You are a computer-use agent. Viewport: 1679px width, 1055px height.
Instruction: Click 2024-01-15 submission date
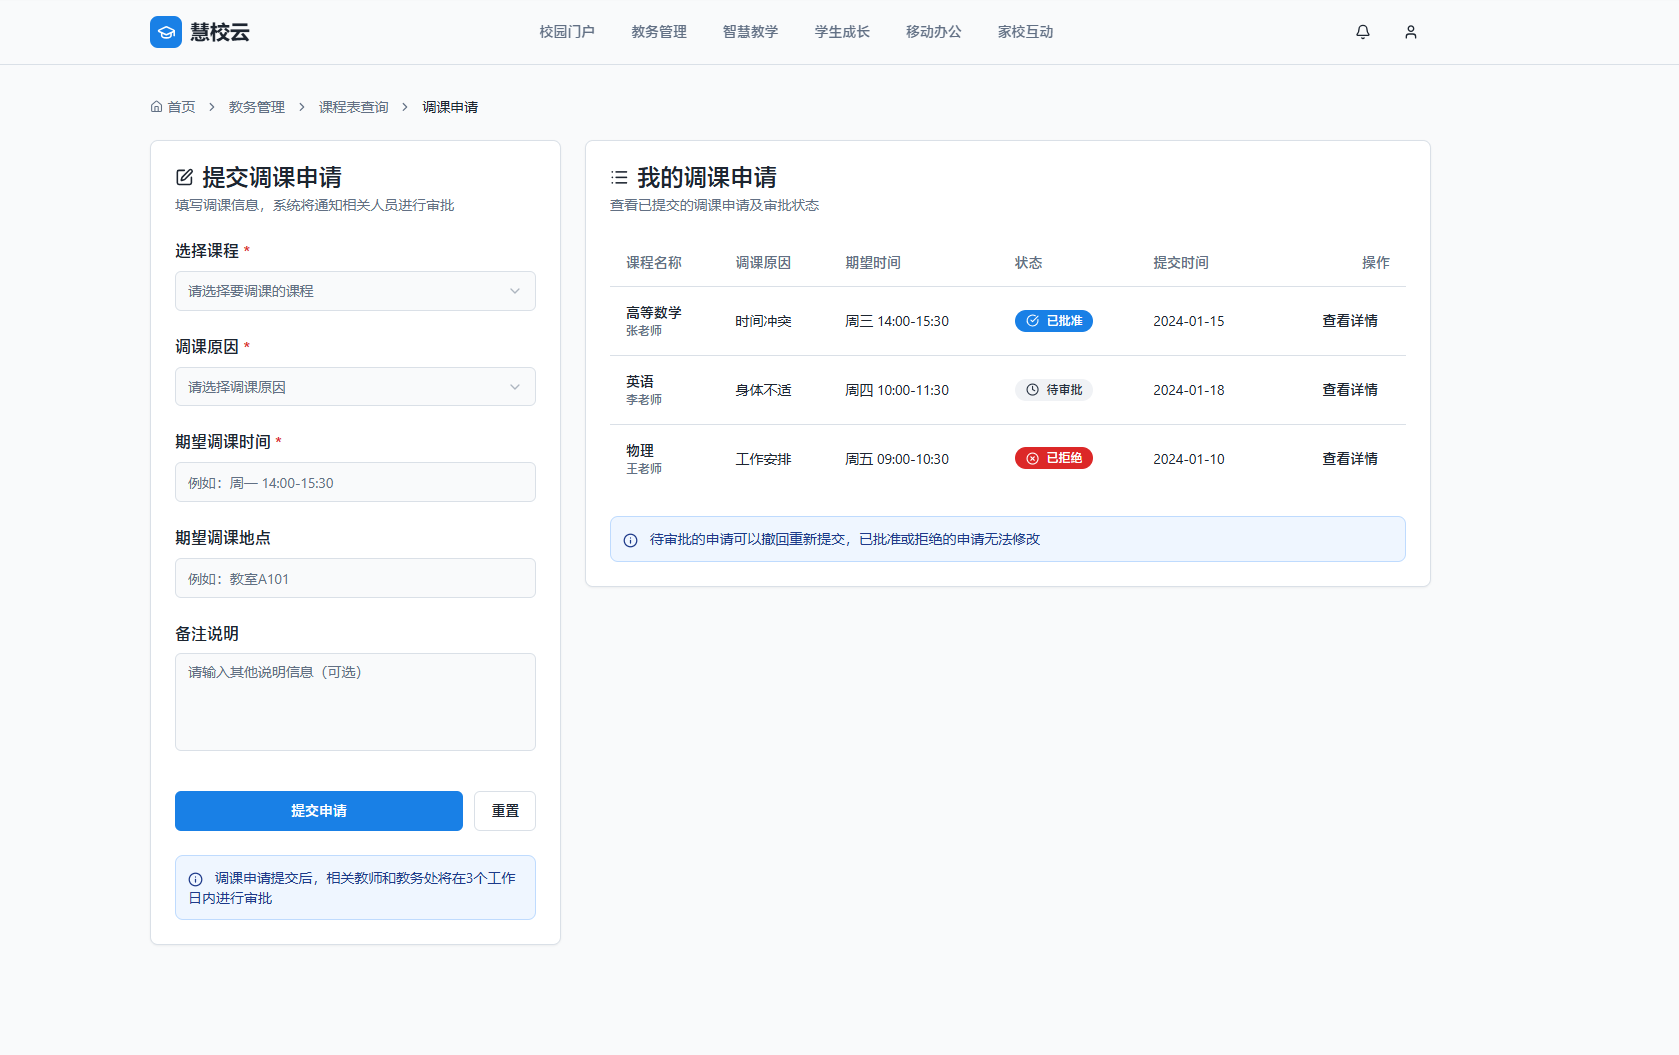[1189, 321]
